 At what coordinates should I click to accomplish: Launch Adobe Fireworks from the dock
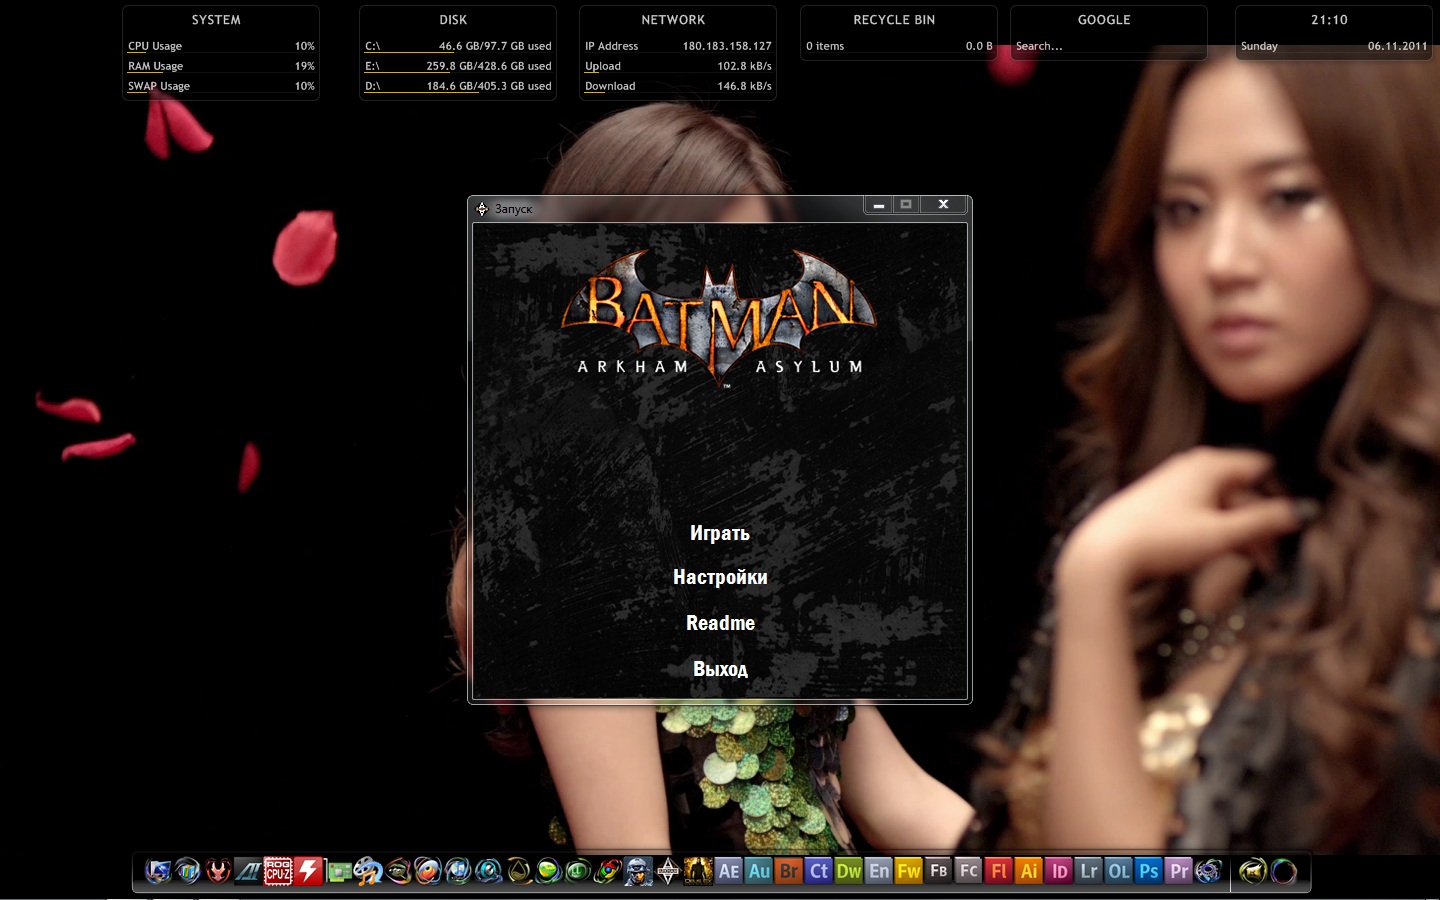pos(909,871)
